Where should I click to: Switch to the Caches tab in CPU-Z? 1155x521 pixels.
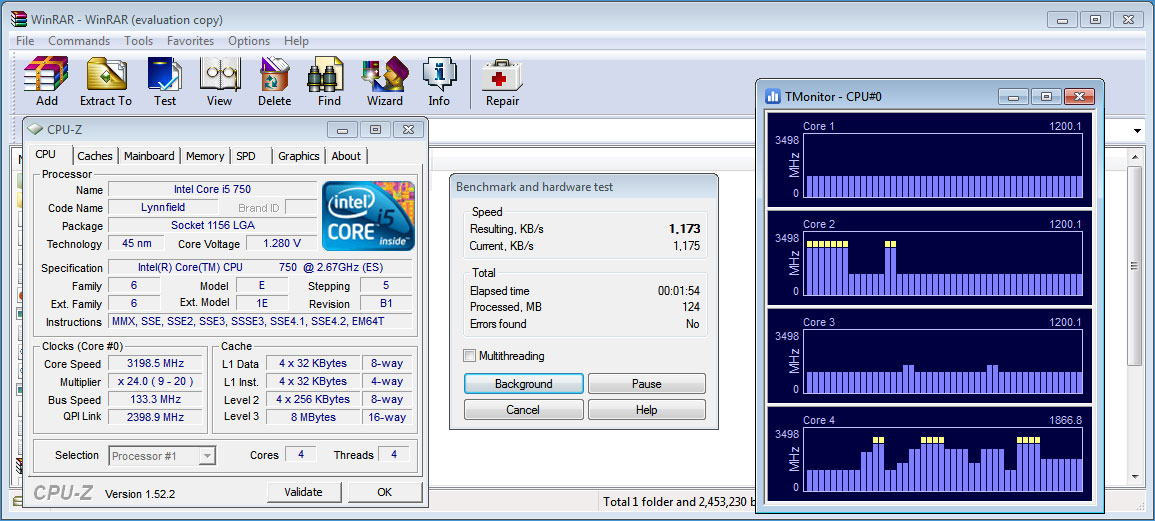pos(95,155)
